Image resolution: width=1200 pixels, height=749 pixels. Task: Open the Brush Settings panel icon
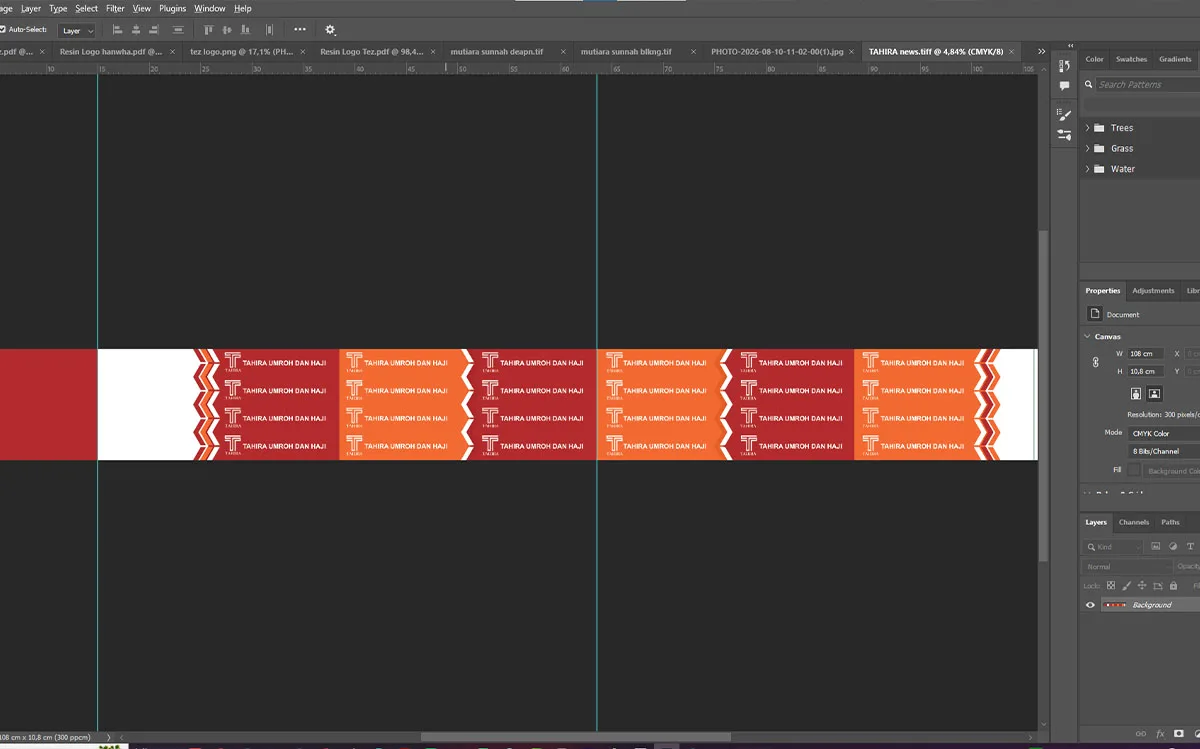point(1064,115)
